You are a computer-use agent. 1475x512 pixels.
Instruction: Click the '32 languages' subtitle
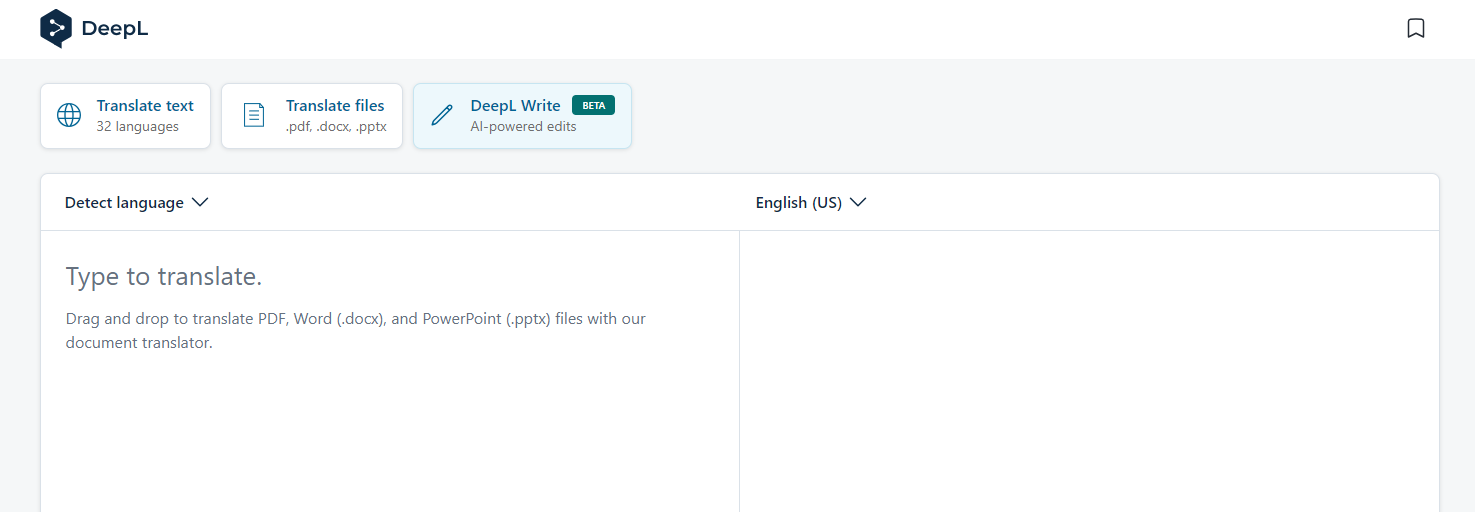[x=138, y=127]
